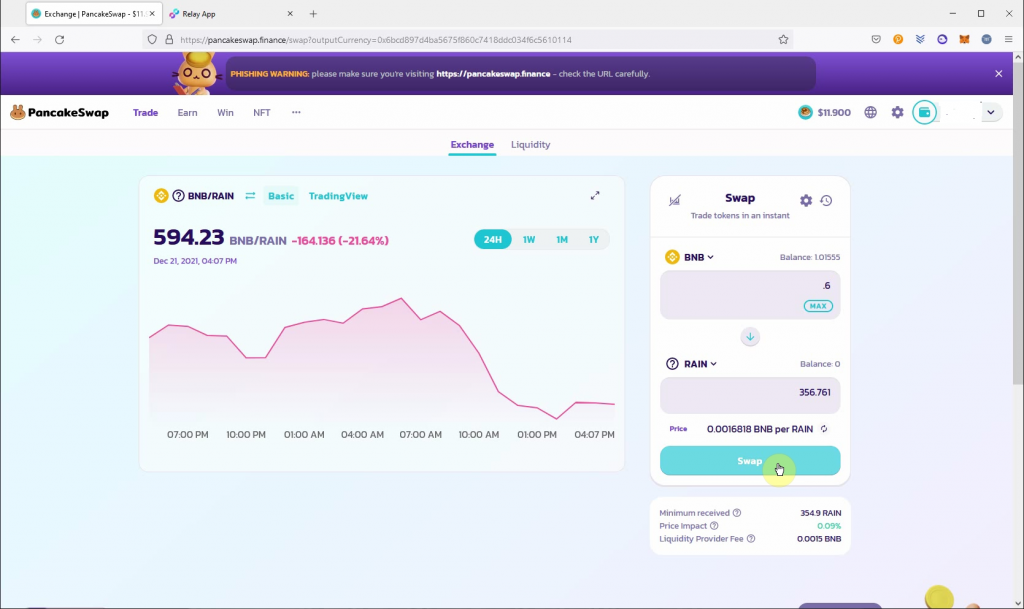Open the browser hamburger menu
This screenshot has height=609, width=1024.
(1008, 40)
